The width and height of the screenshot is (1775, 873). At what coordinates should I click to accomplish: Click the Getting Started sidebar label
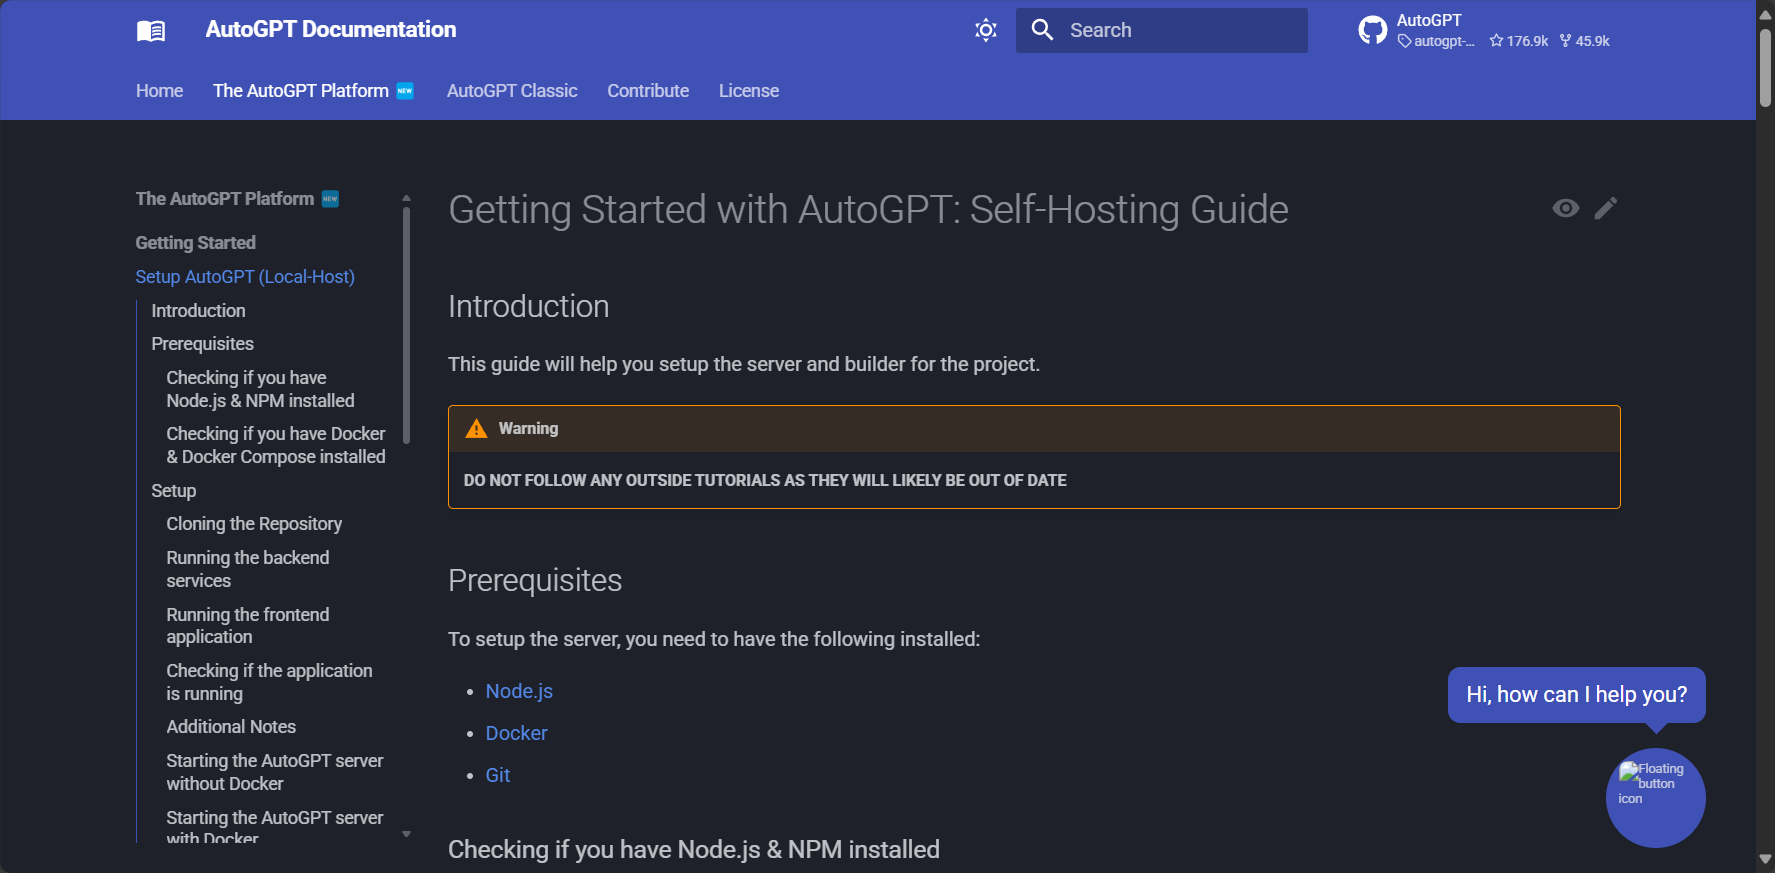pyautogui.click(x=196, y=243)
